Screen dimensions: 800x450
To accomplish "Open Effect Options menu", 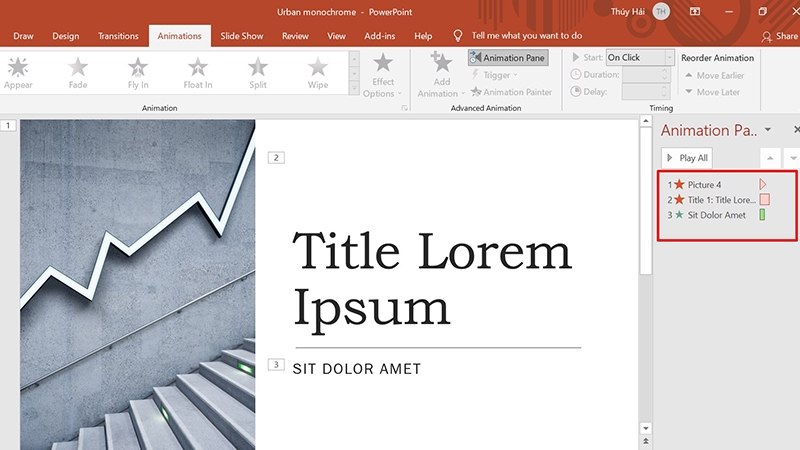I will [x=383, y=76].
